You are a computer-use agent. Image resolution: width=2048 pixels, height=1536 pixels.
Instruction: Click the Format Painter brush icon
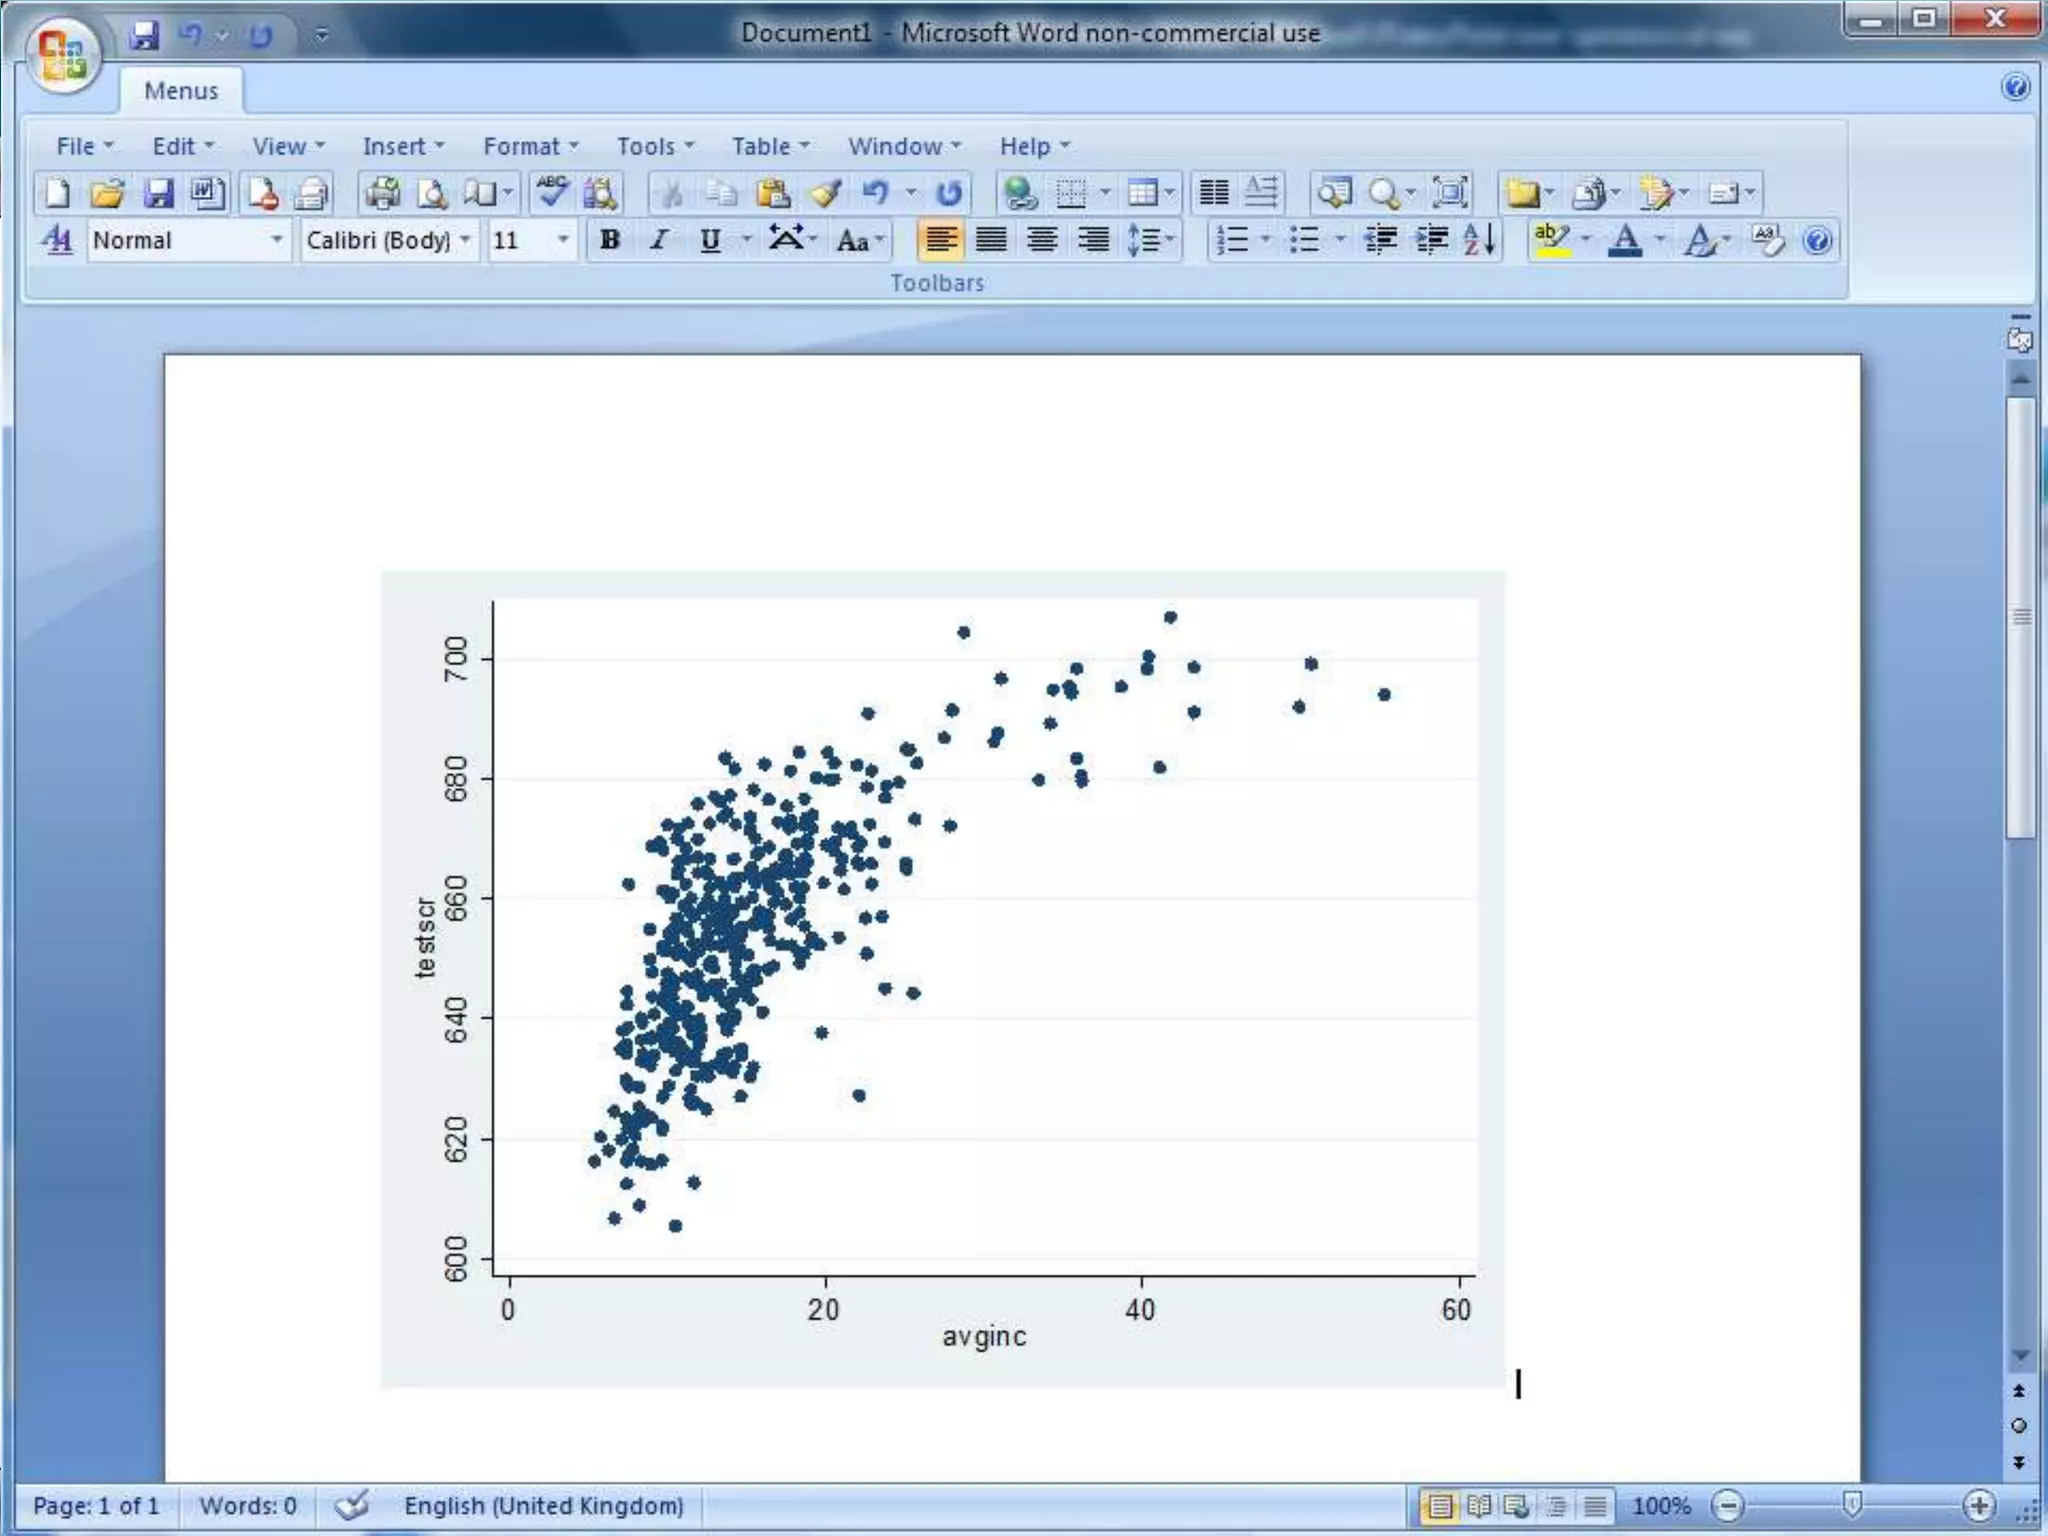[825, 192]
